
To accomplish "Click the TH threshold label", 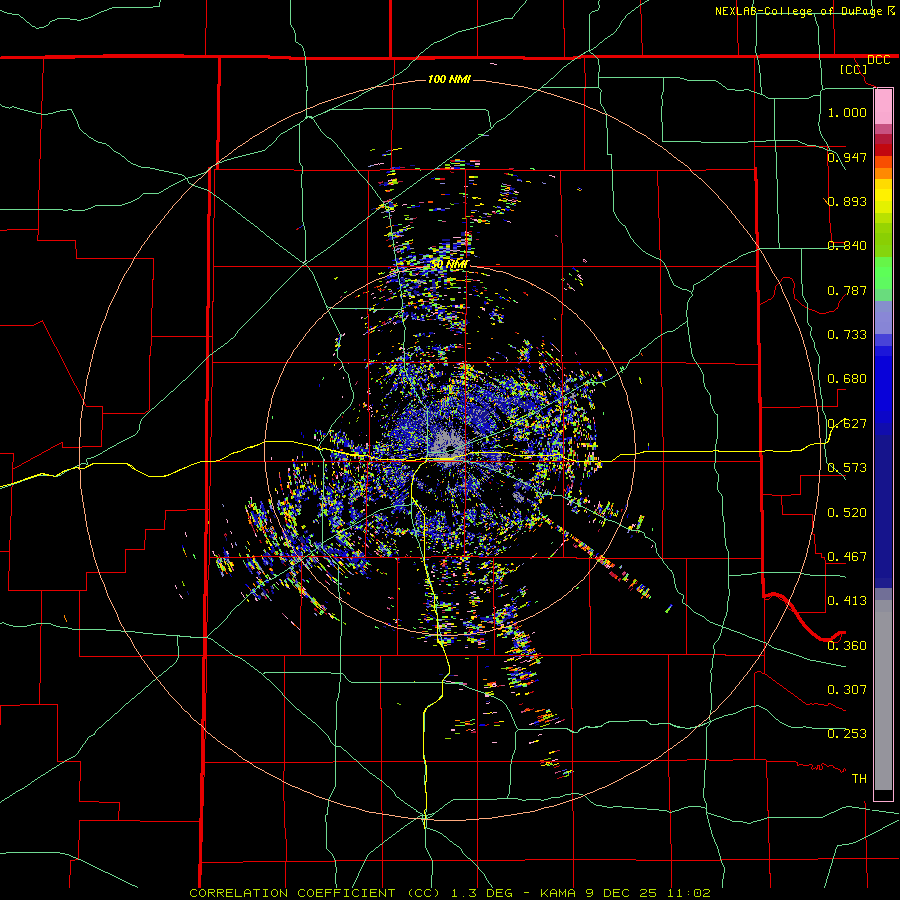I will click(x=859, y=778).
